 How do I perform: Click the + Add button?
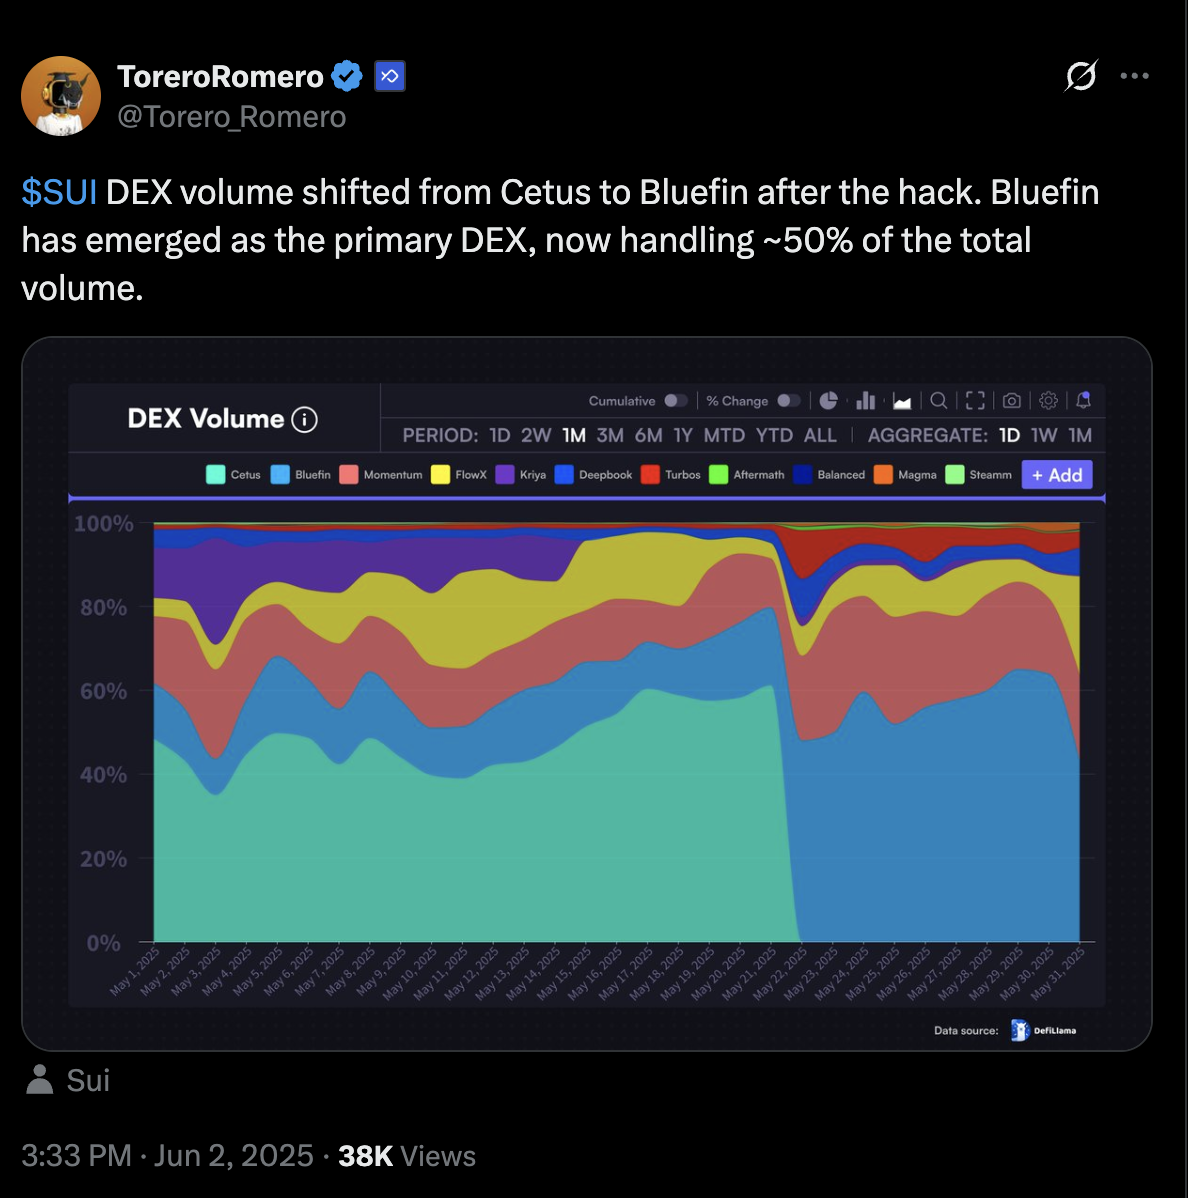point(1057,474)
